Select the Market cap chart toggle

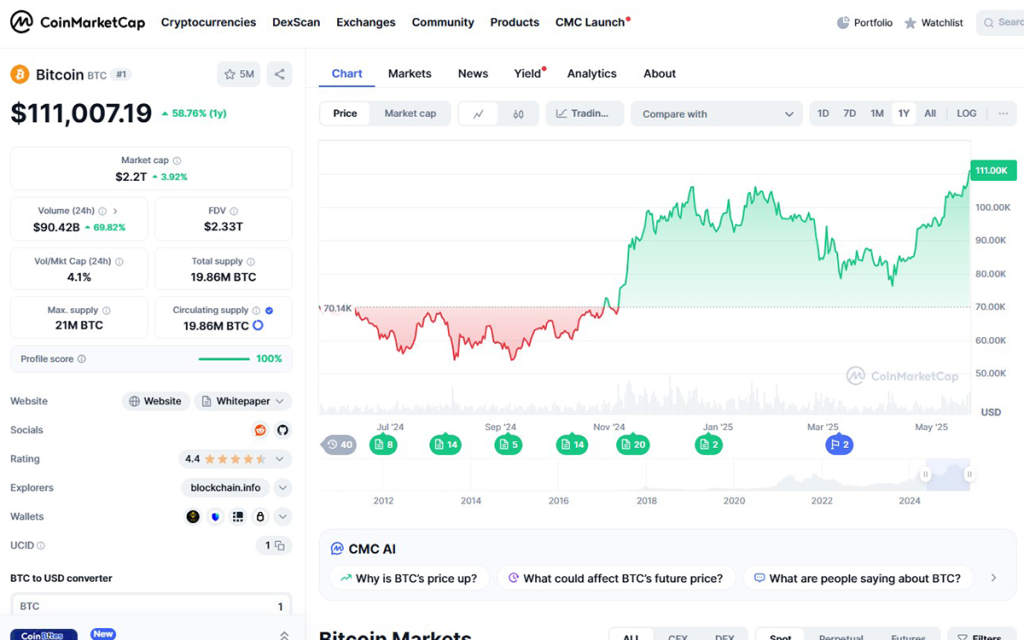coord(410,114)
